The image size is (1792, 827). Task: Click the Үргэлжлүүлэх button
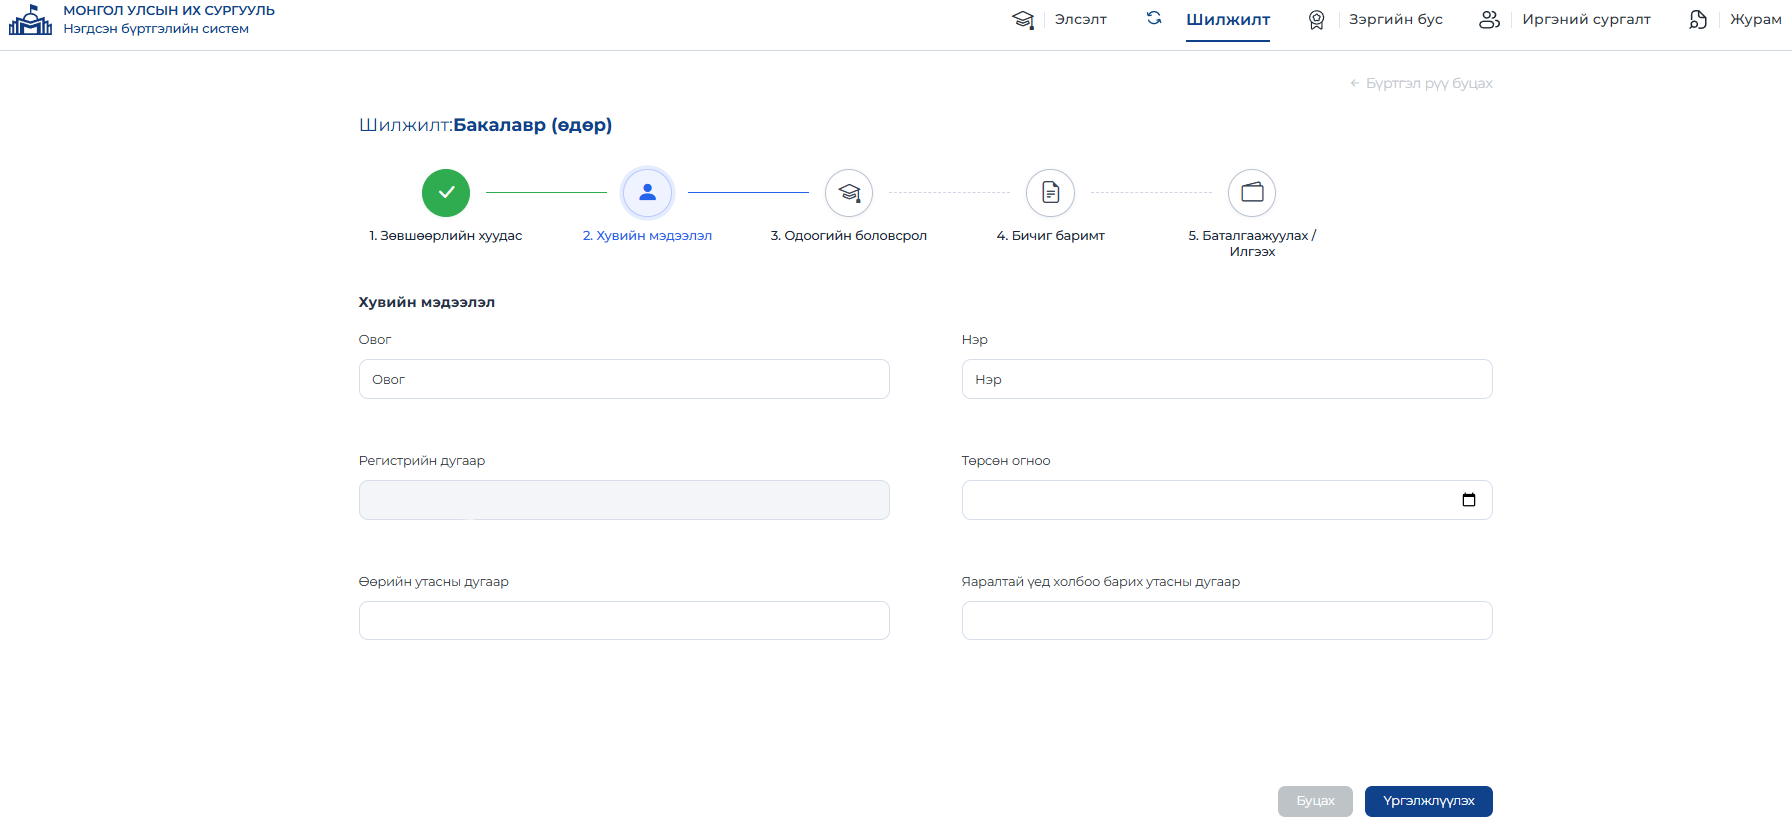[1429, 802]
